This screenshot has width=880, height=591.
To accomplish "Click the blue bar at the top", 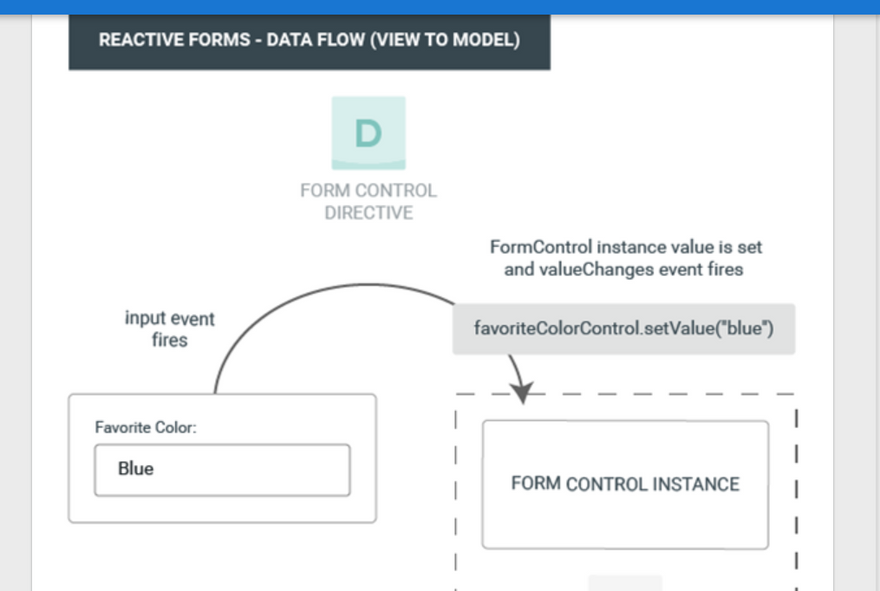I will coord(440,6).
